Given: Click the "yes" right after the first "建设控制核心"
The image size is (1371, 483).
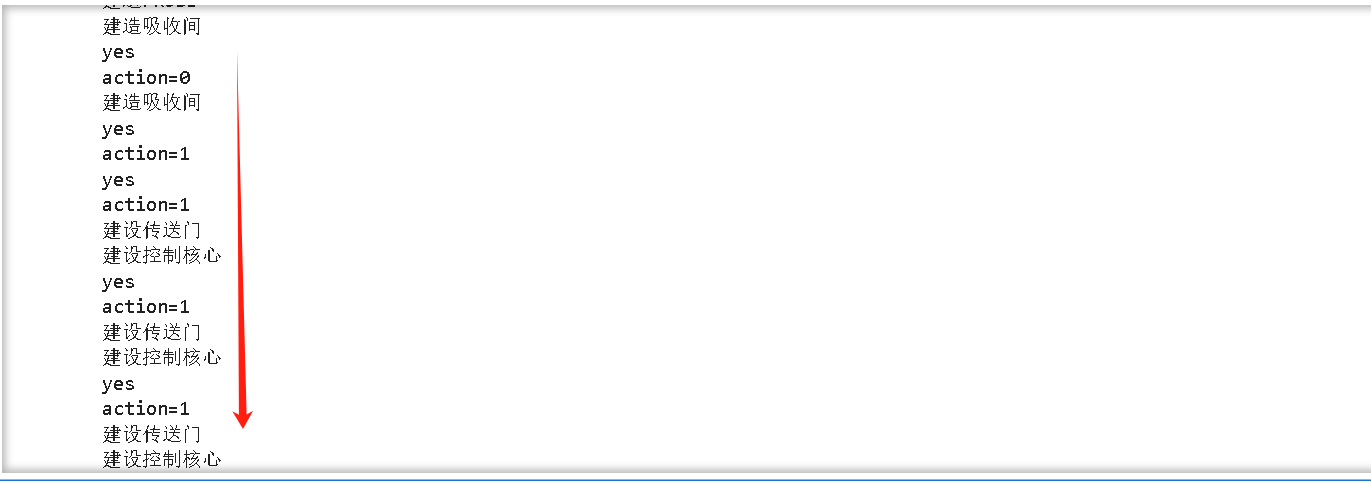Looking at the screenshot, I should (118, 283).
